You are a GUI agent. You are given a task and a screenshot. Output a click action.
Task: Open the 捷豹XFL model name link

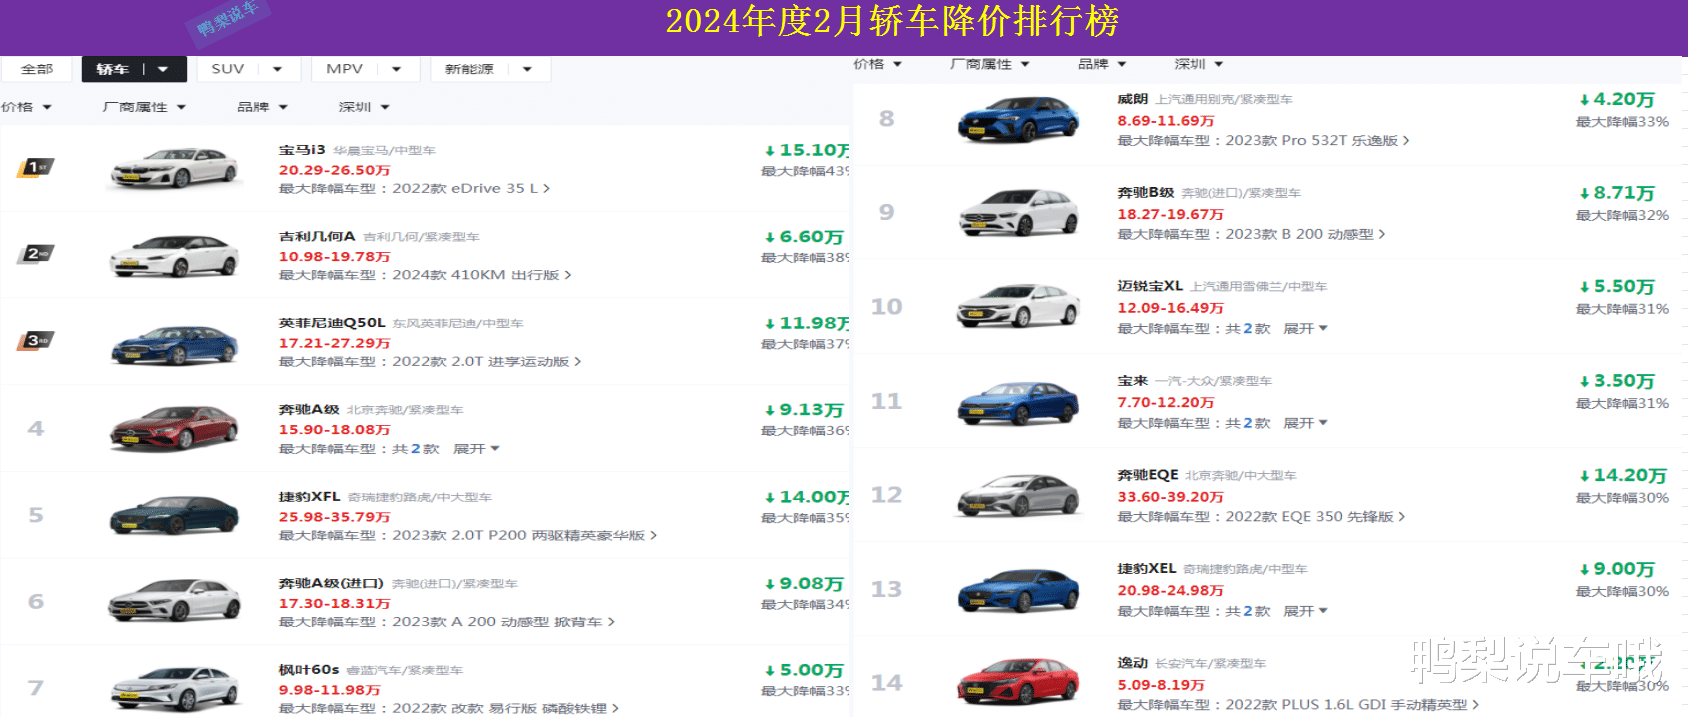coord(309,497)
